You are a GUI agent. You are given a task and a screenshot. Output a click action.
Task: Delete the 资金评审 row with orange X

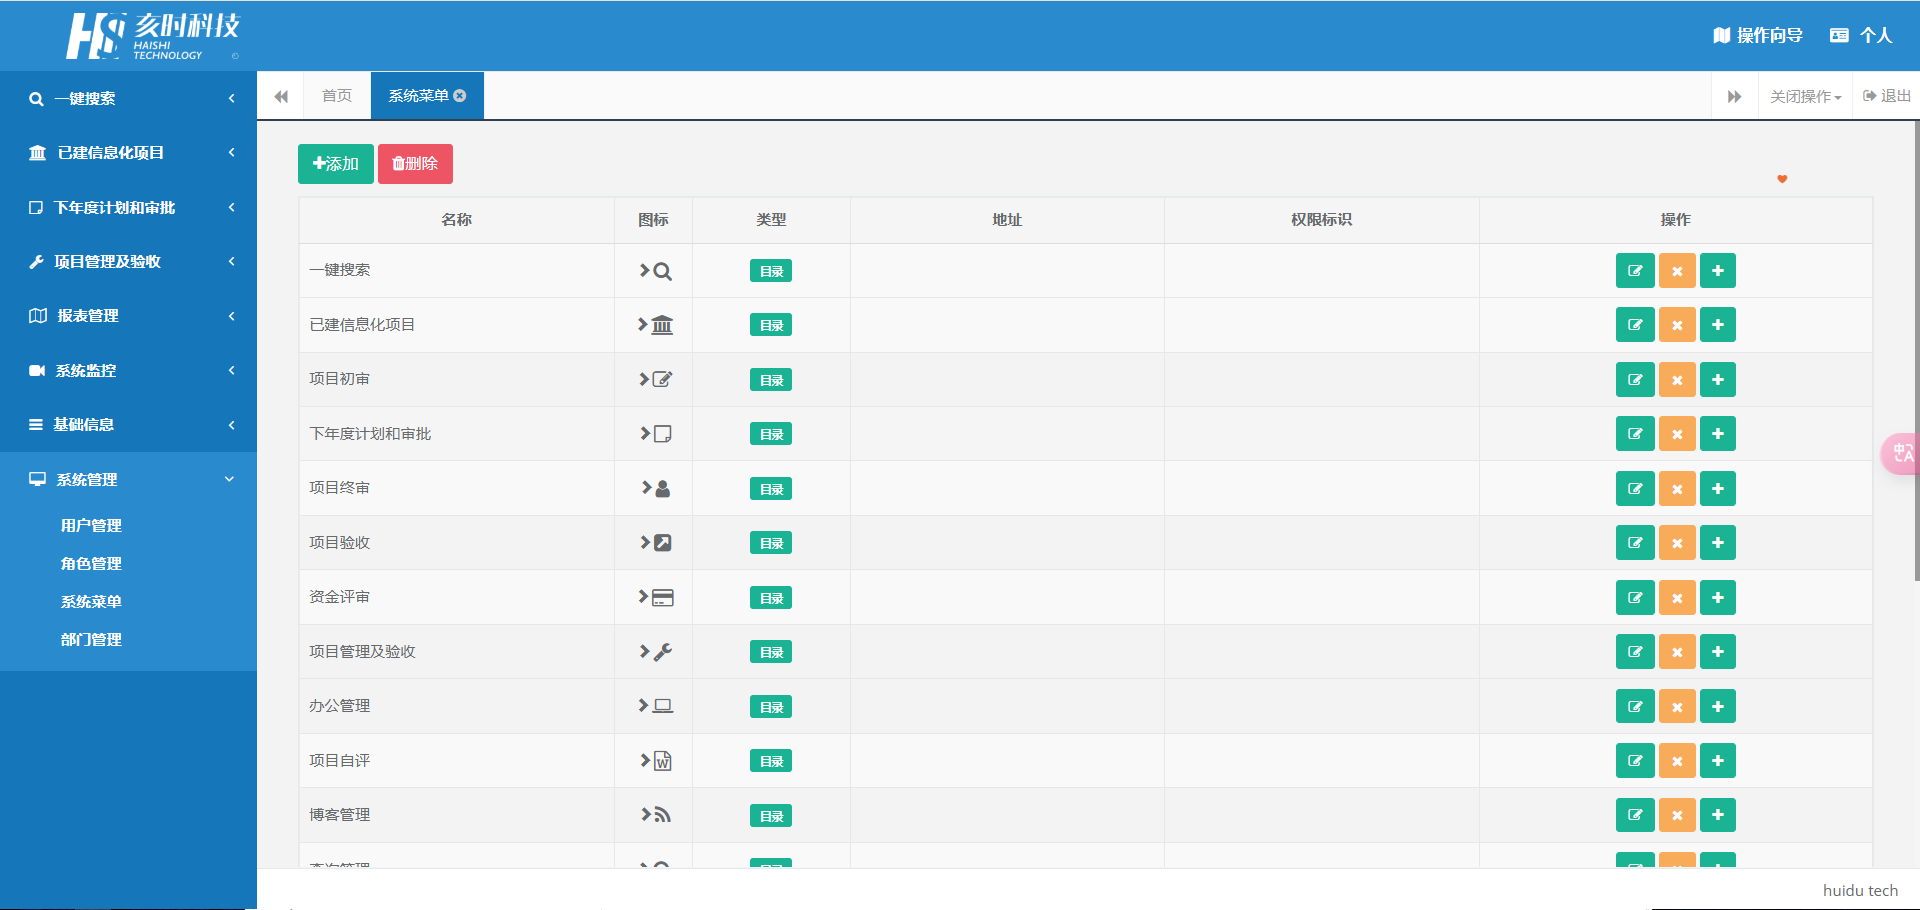click(x=1677, y=598)
